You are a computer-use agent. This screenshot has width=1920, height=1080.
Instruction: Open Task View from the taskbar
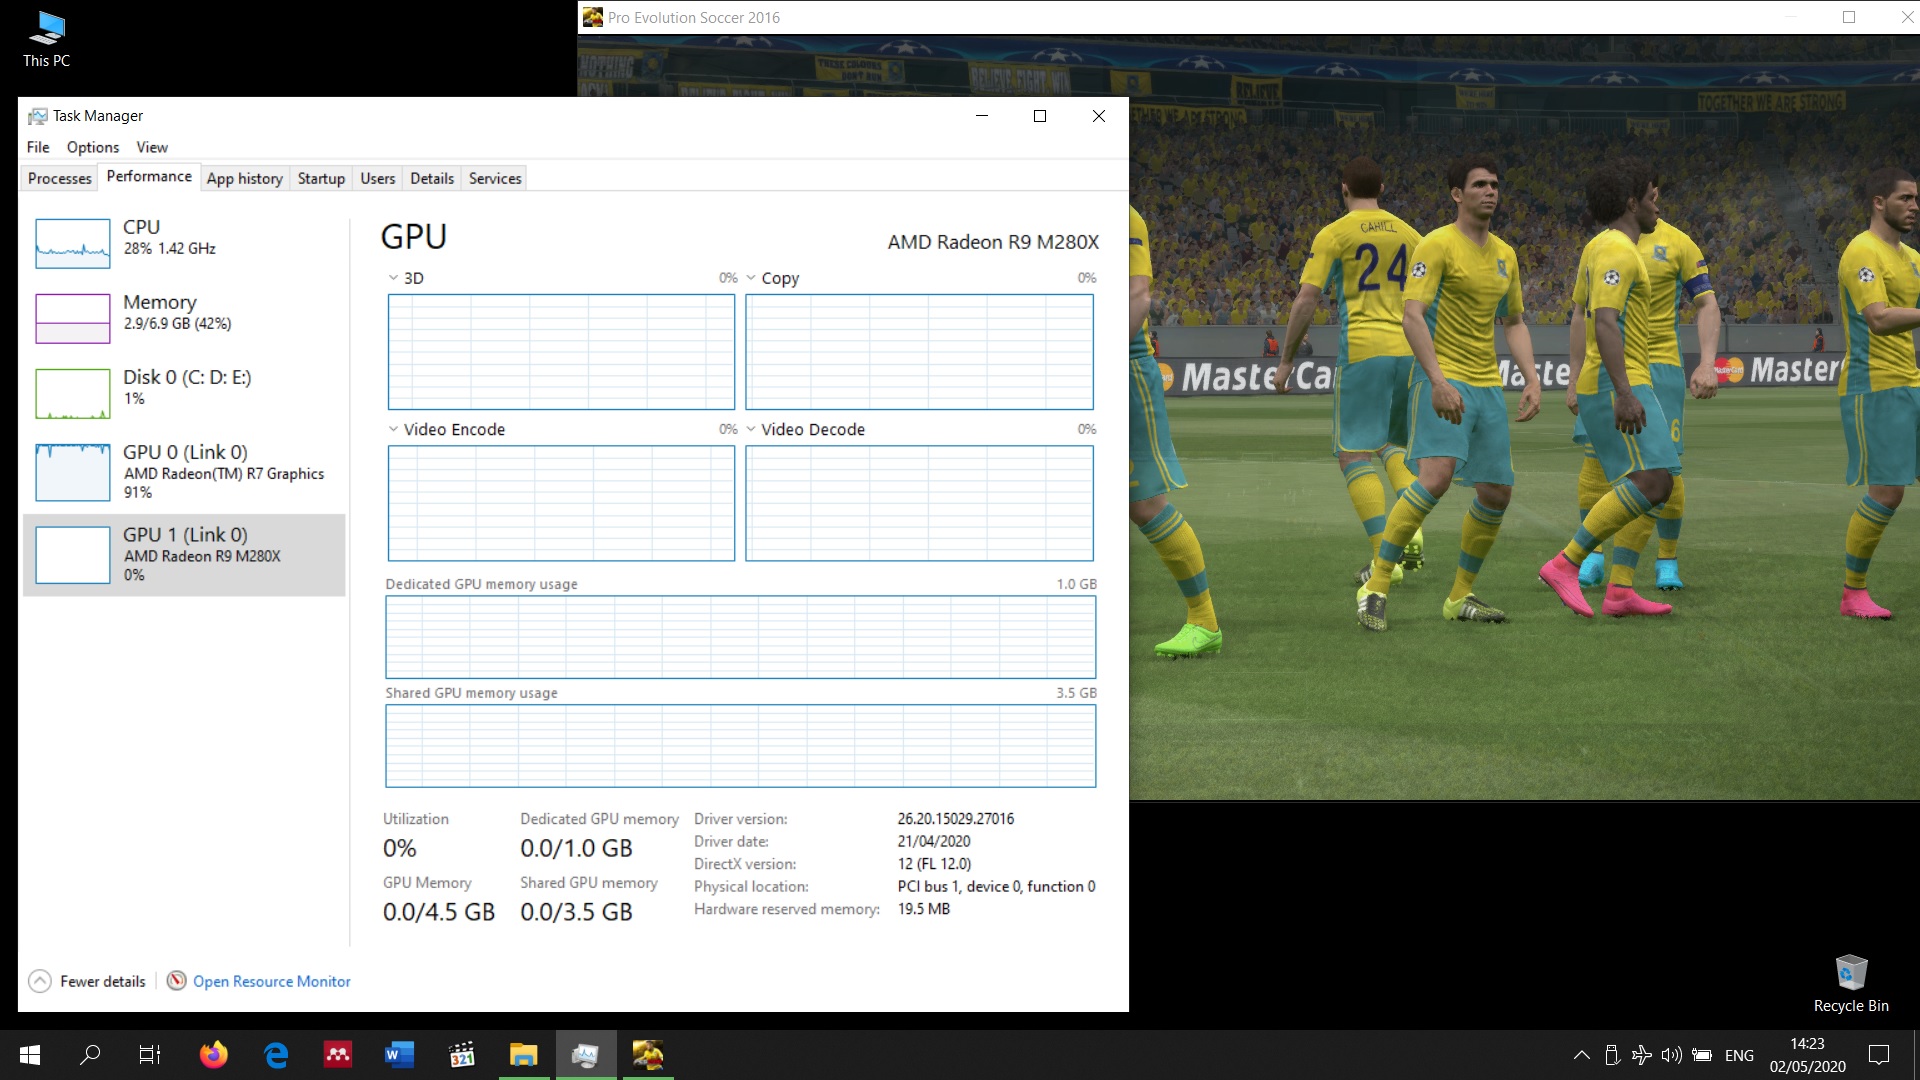pyautogui.click(x=150, y=1055)
